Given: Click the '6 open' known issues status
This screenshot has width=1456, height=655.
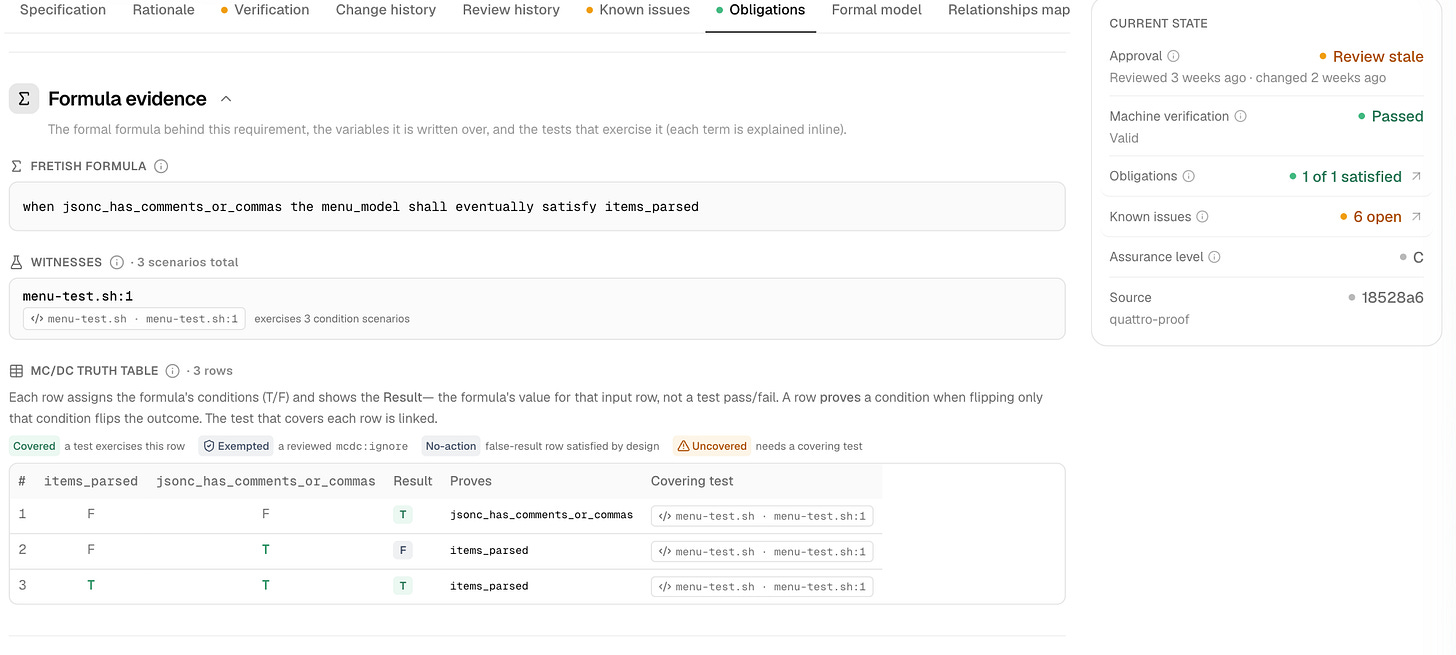Looking at the screenshot, I should pos(1377,217).
